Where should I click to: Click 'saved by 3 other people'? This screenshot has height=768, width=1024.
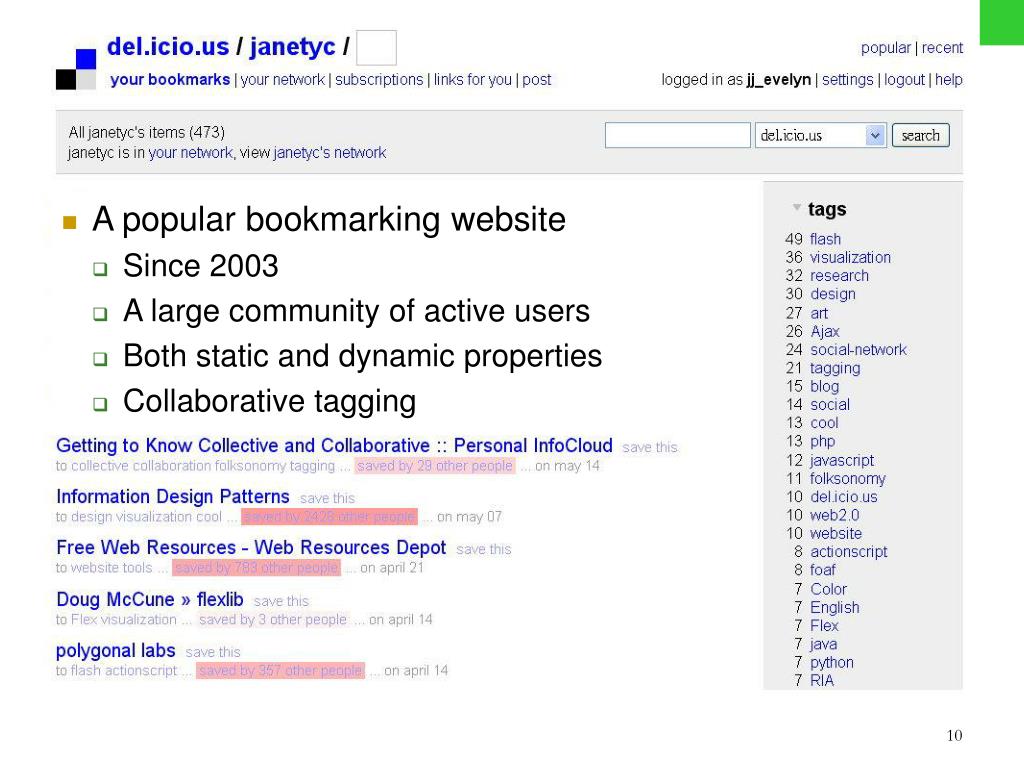point(273,619)
